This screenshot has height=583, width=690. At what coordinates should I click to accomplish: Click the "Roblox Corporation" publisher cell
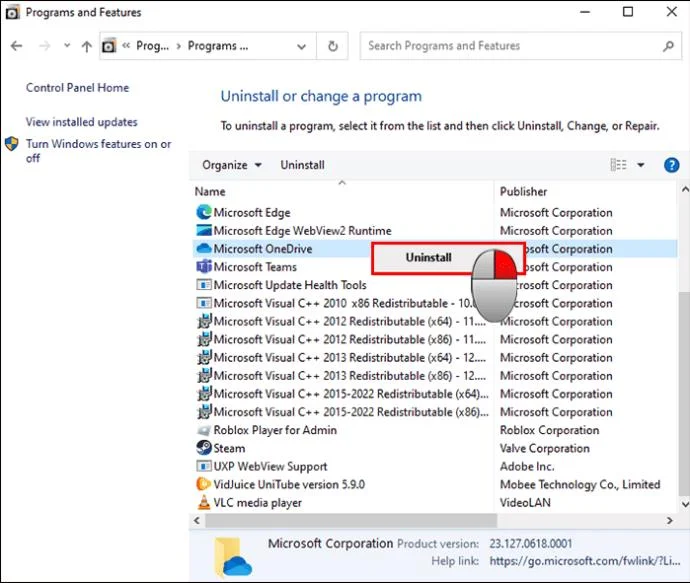(549, 430)
